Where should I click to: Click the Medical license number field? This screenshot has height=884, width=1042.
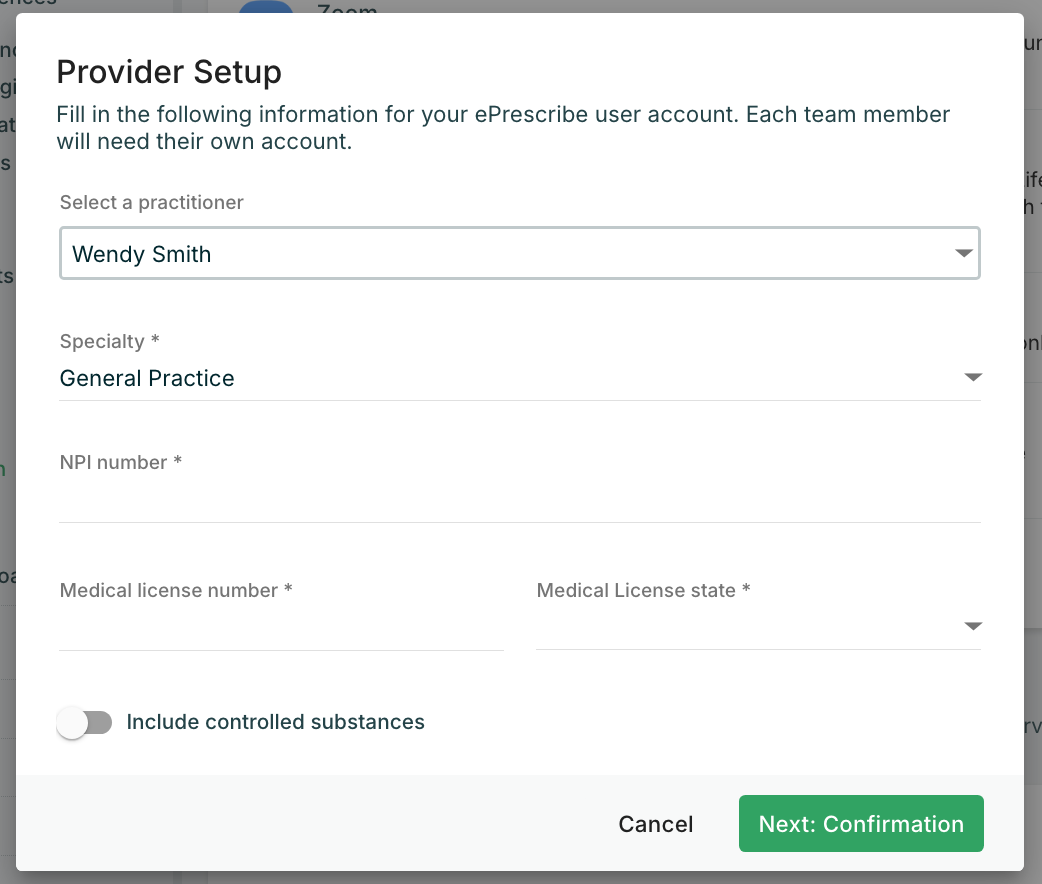pos(282,628)
